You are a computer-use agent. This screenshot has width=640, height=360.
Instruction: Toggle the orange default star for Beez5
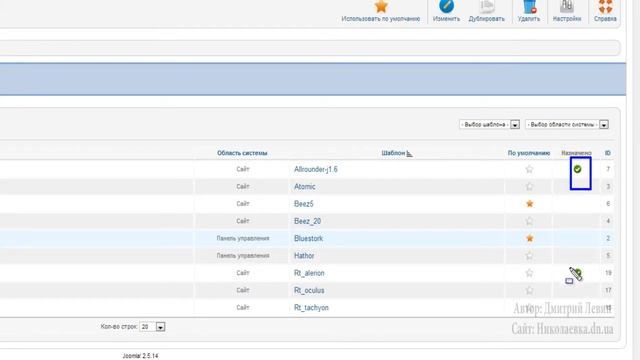coord(529,204)
